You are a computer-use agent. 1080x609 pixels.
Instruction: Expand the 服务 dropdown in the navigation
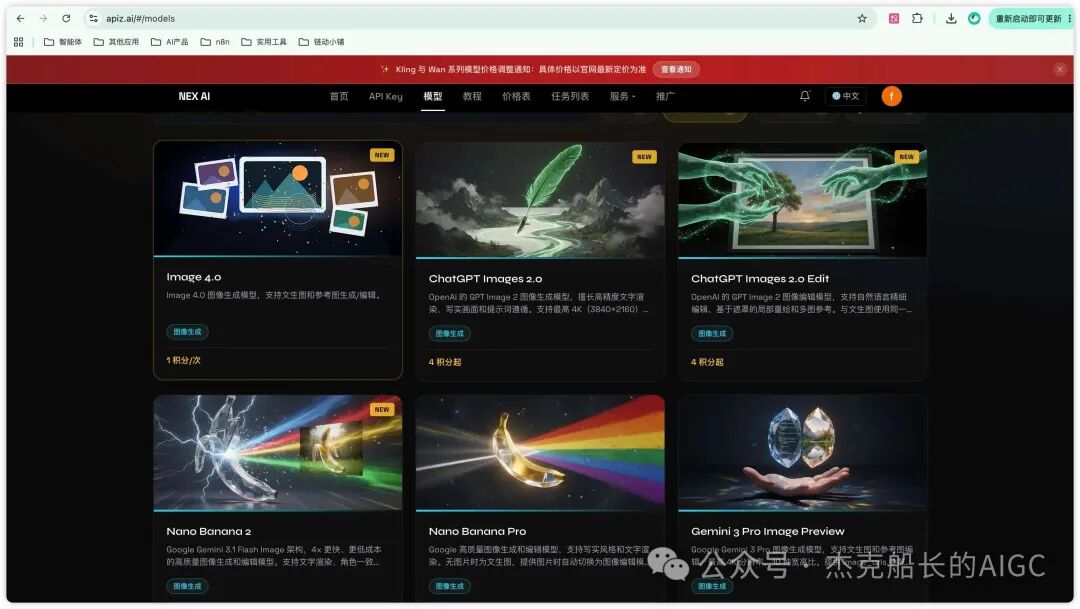coord(622,96)
